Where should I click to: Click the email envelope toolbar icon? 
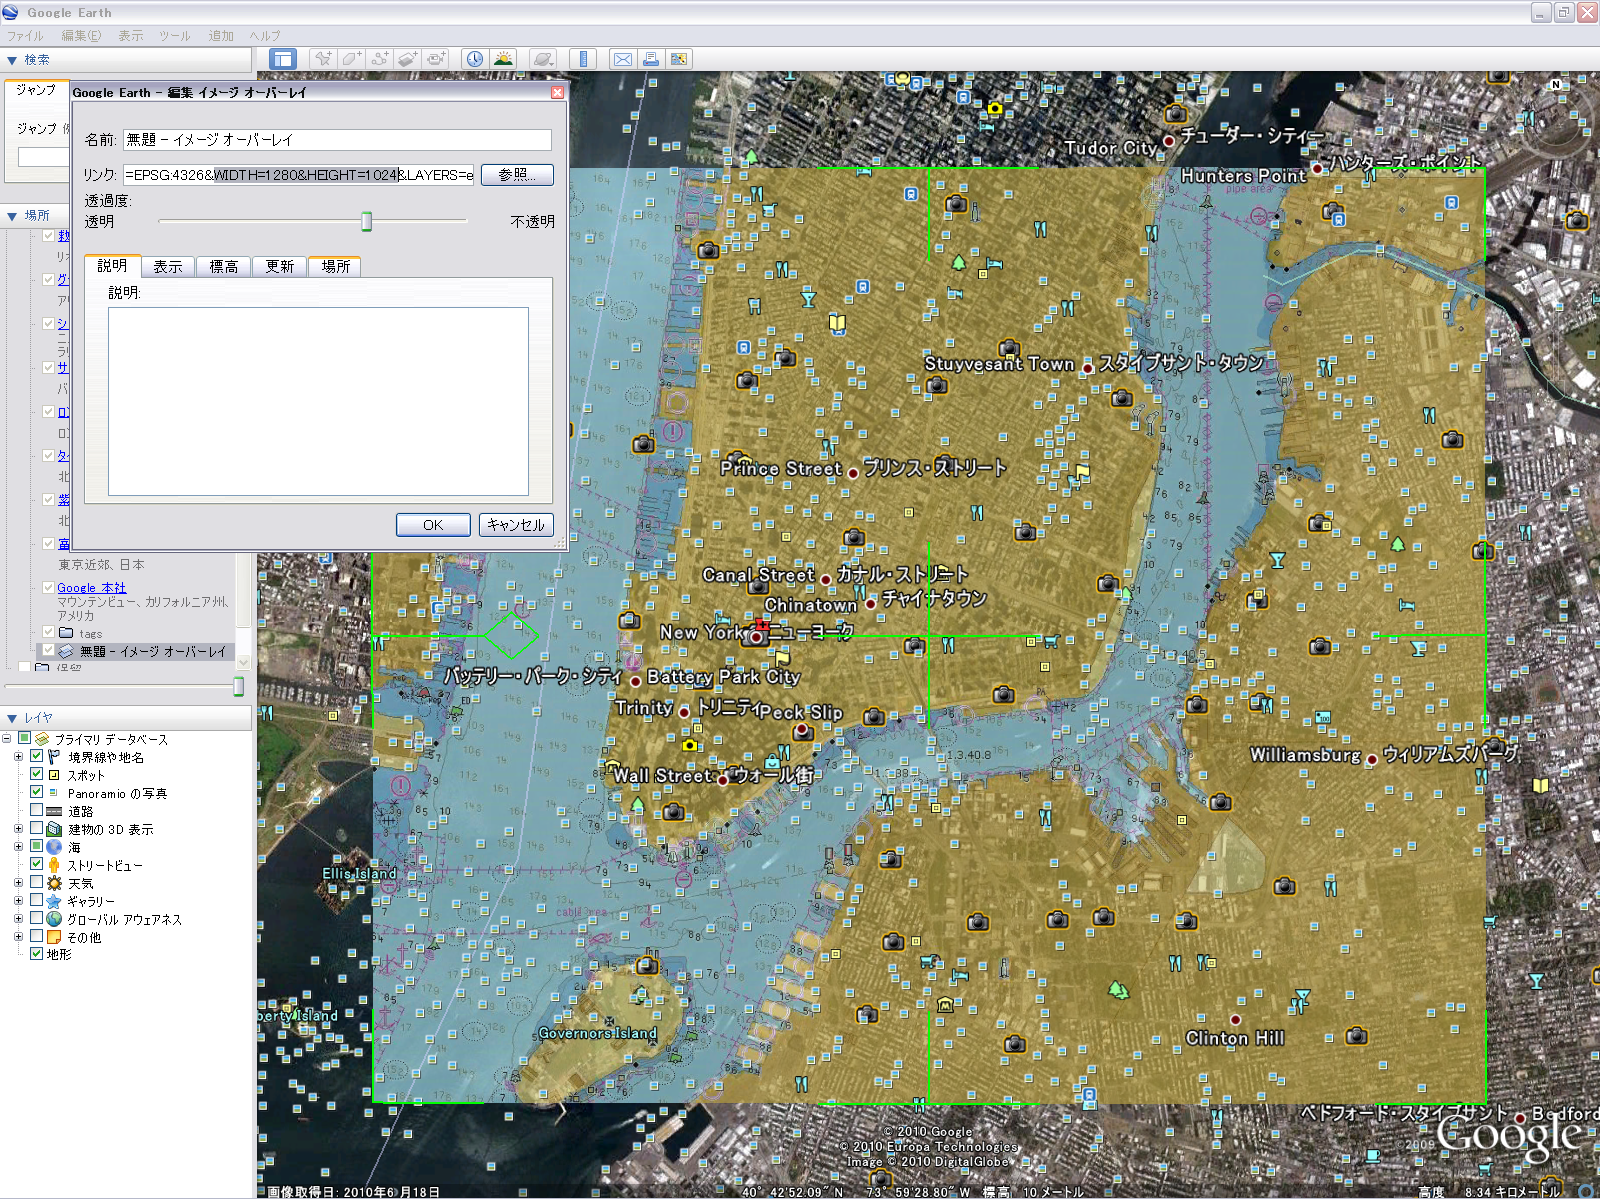tap(622, 59)
